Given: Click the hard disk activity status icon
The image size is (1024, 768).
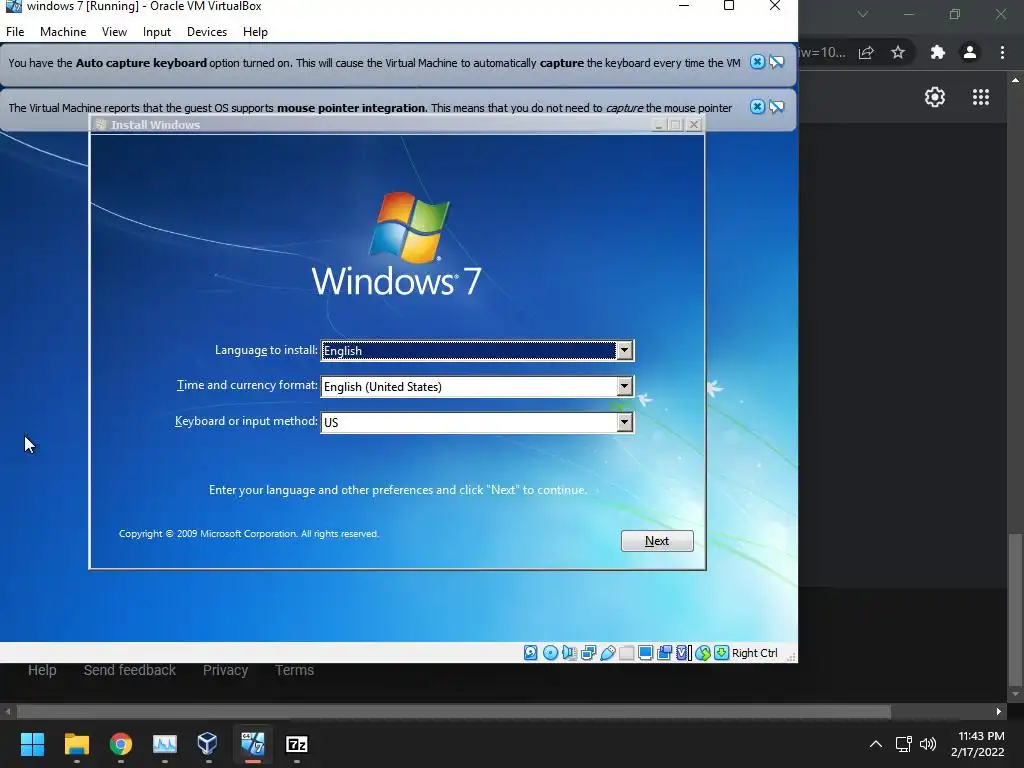Looking at the screenshot, I should [x=531, y=652].
